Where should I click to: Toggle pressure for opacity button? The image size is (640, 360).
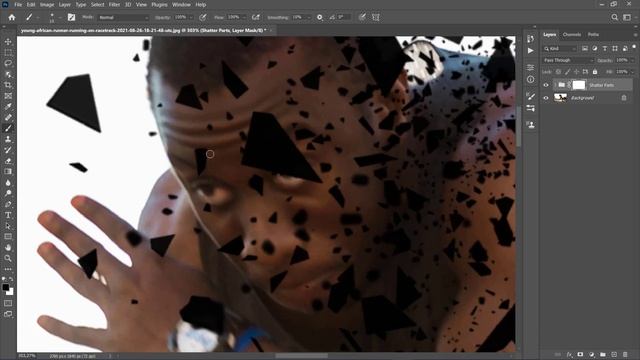pos(202,17)
